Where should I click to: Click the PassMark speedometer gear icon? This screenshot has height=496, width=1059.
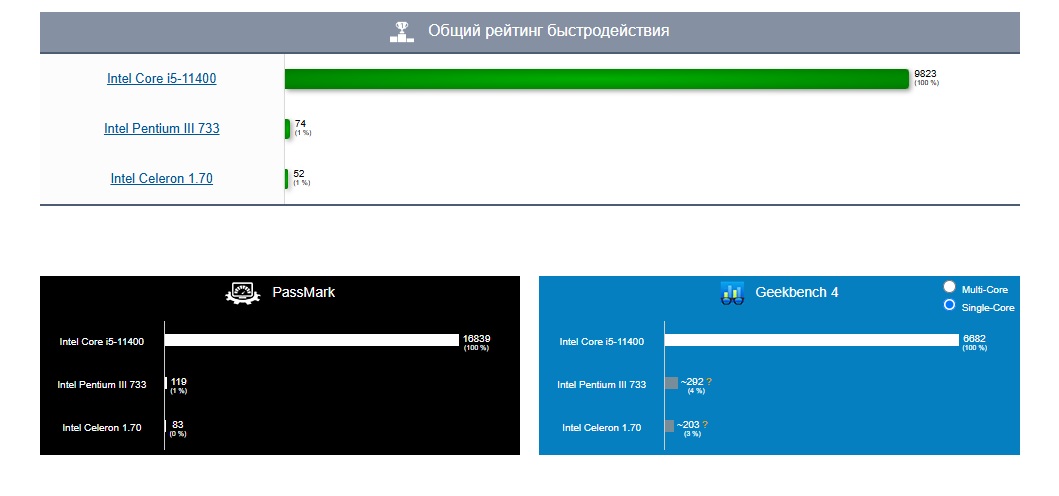coord(242,293)
